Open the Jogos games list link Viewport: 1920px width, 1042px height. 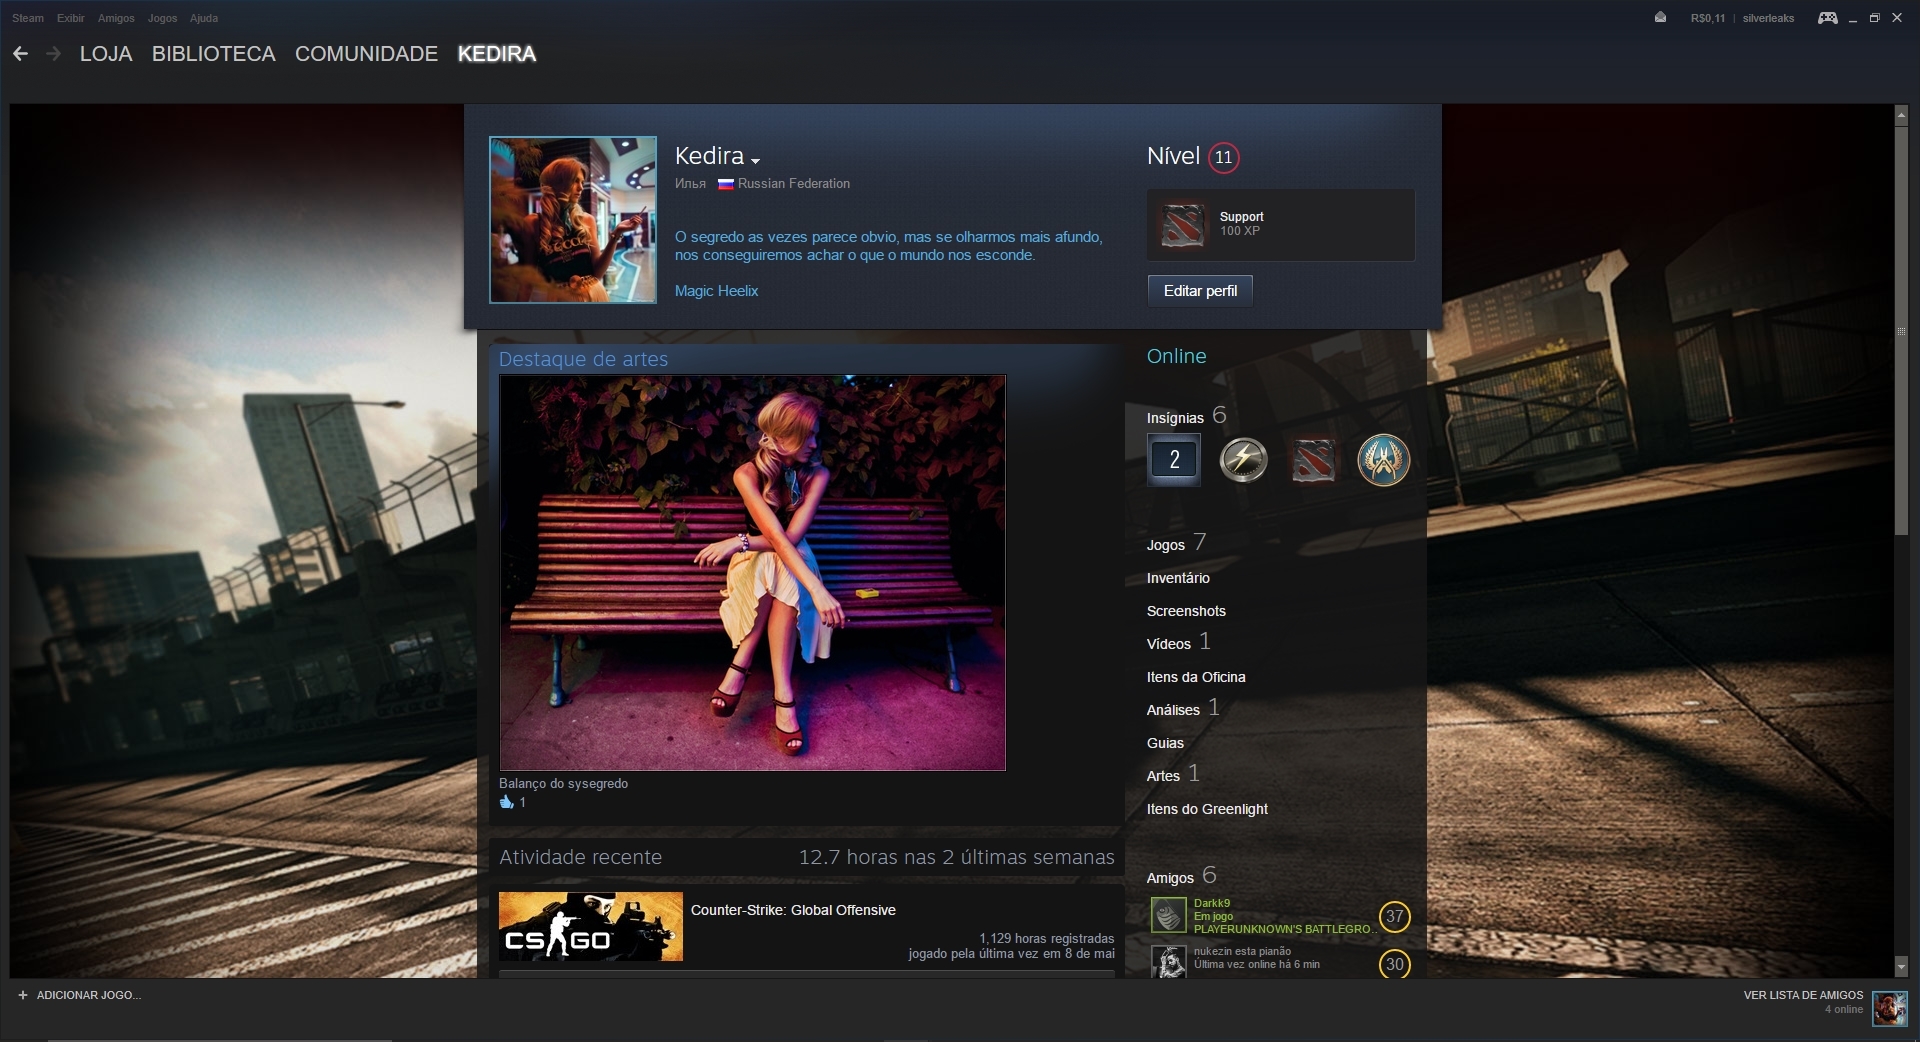[1165, 545]
